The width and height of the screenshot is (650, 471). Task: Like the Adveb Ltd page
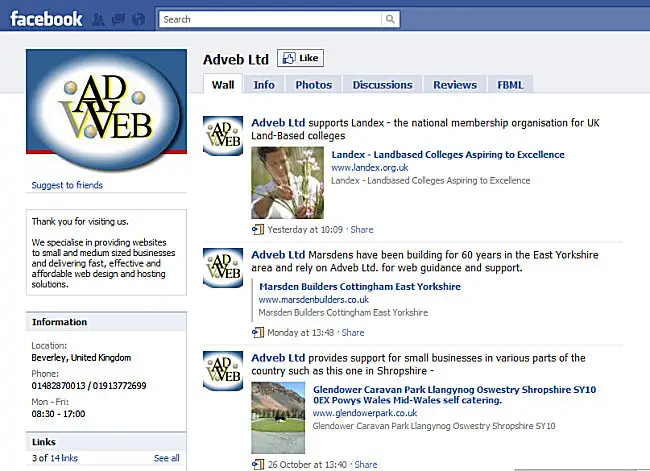pos(301,58)
